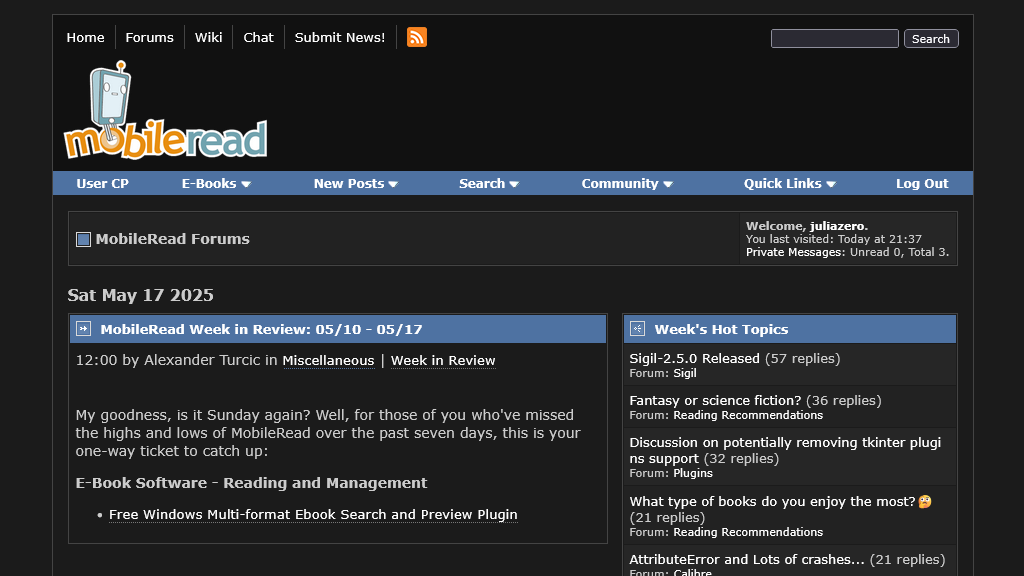The width and height of the screenshot is (1024, 576).
Task: Click the Sat May 17 2025 date heading
Action: pos(140,295)
